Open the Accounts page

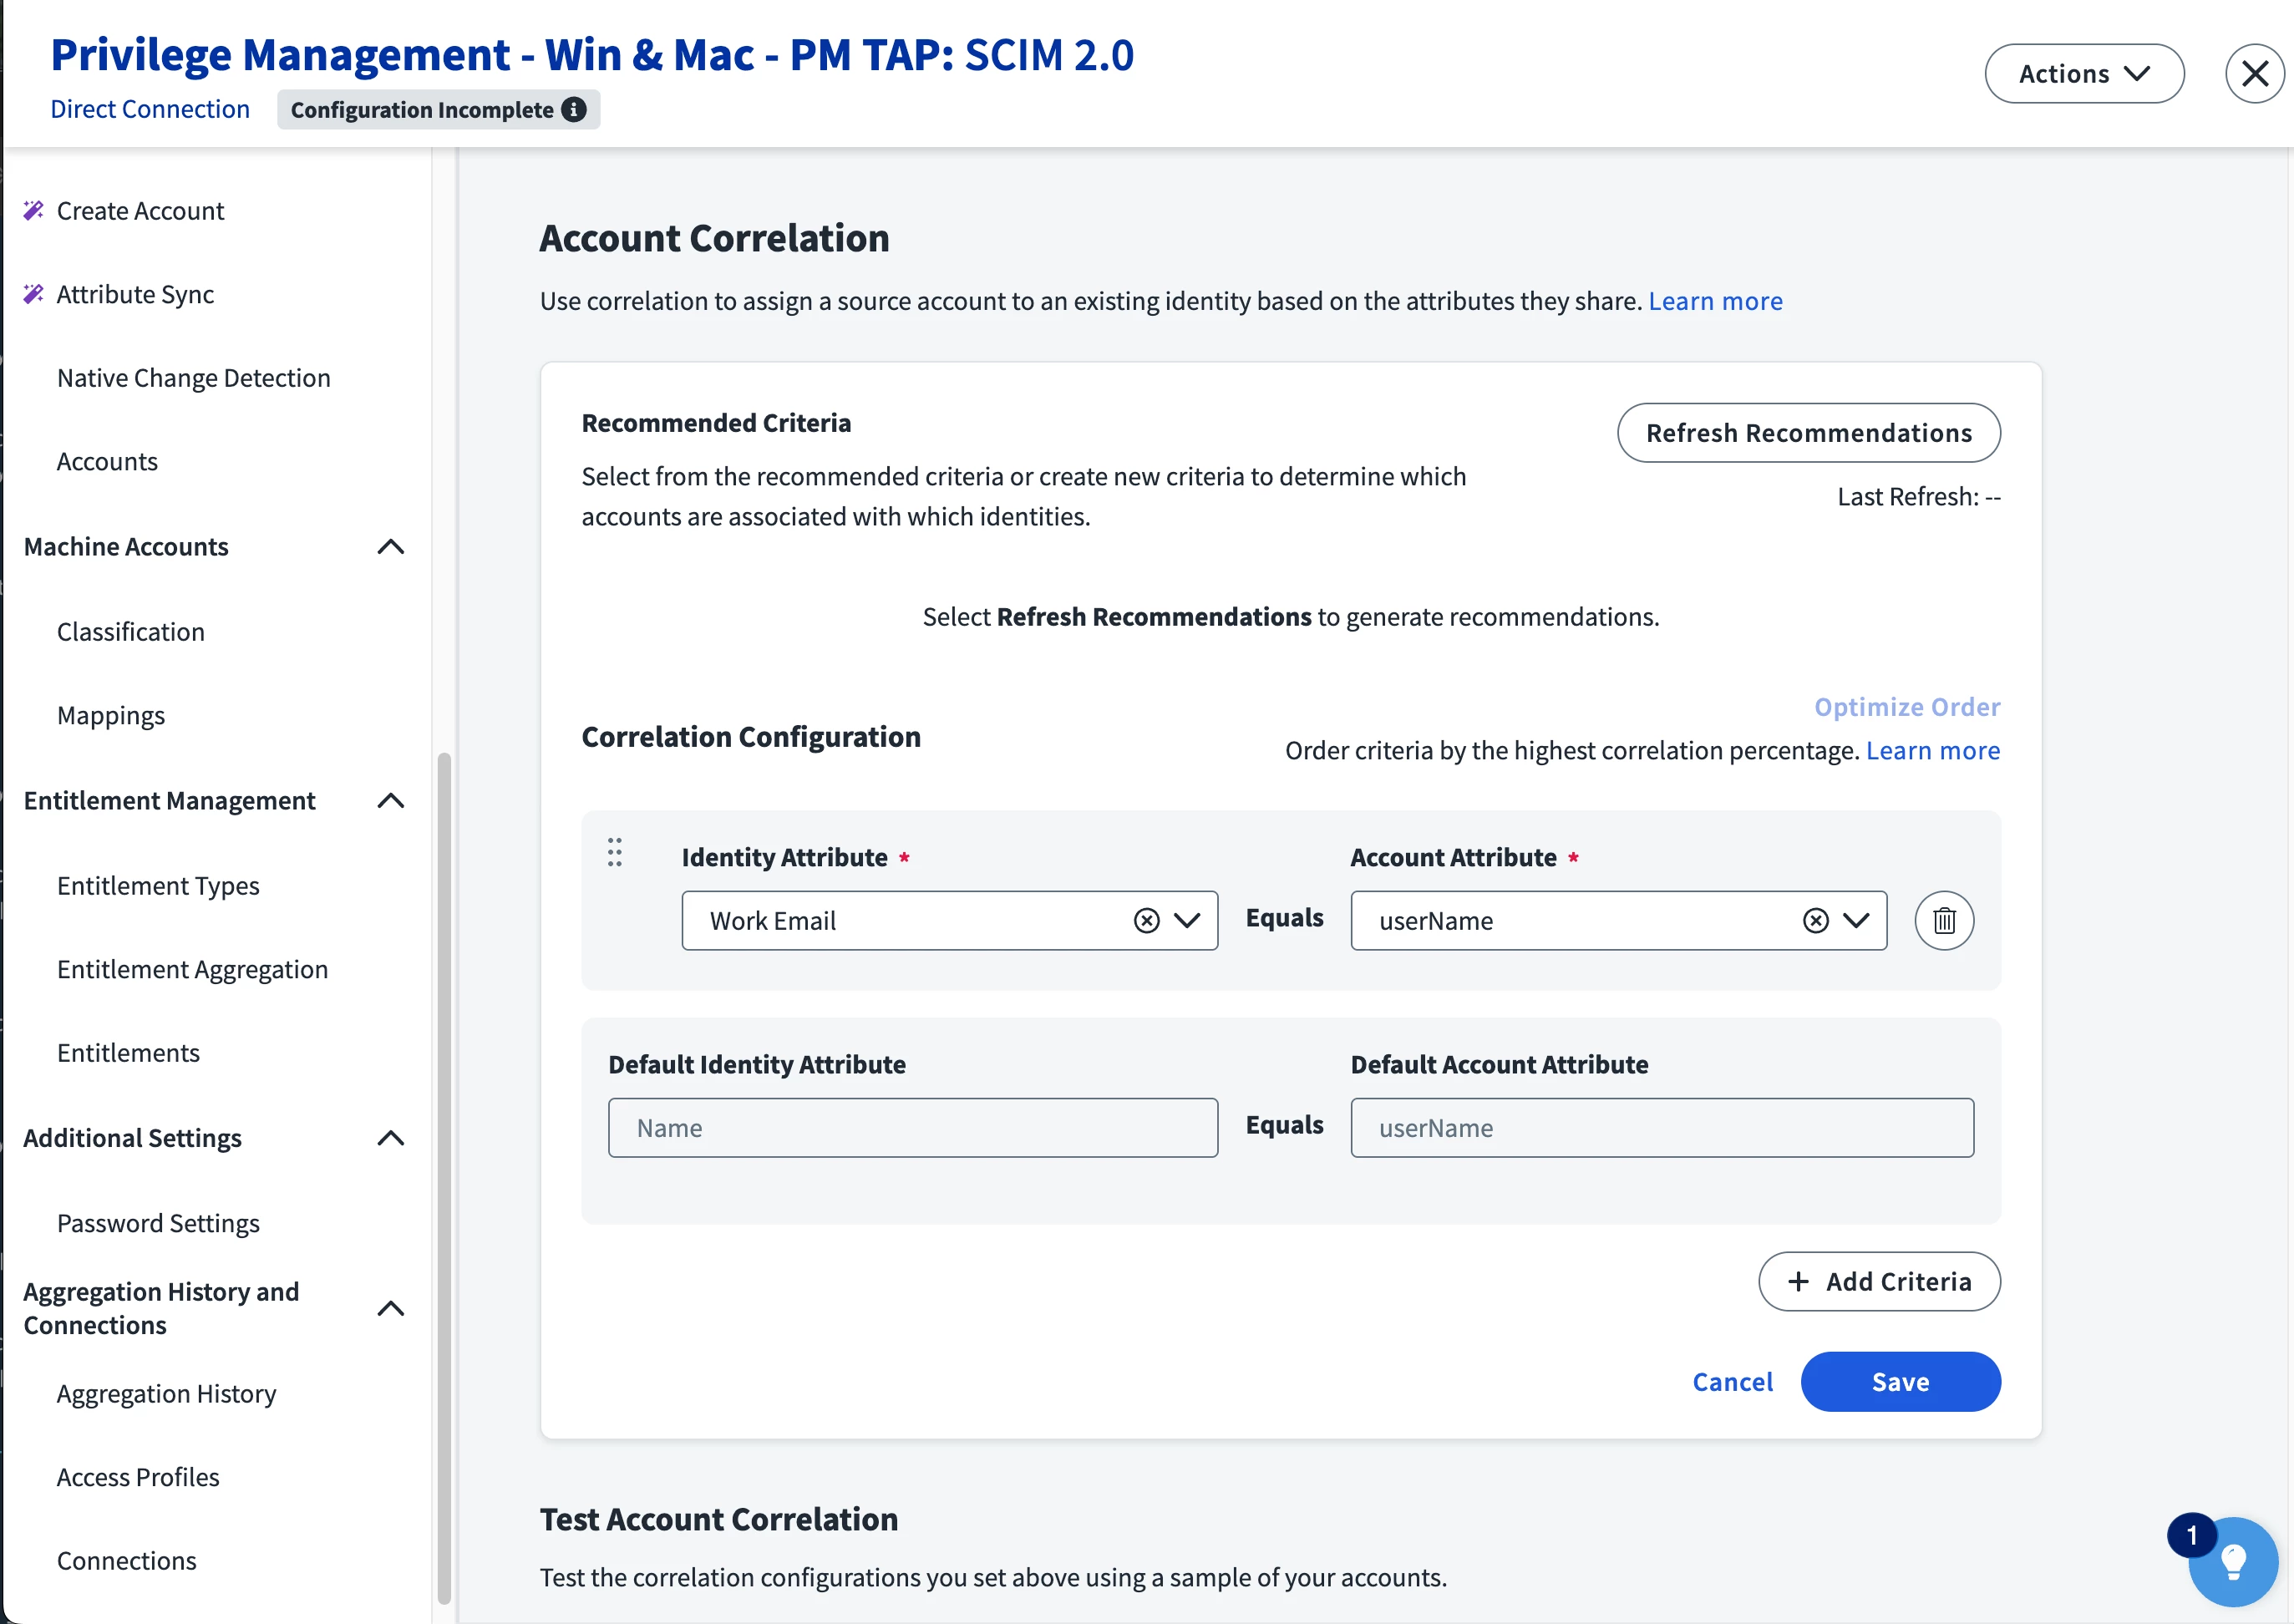107,461
